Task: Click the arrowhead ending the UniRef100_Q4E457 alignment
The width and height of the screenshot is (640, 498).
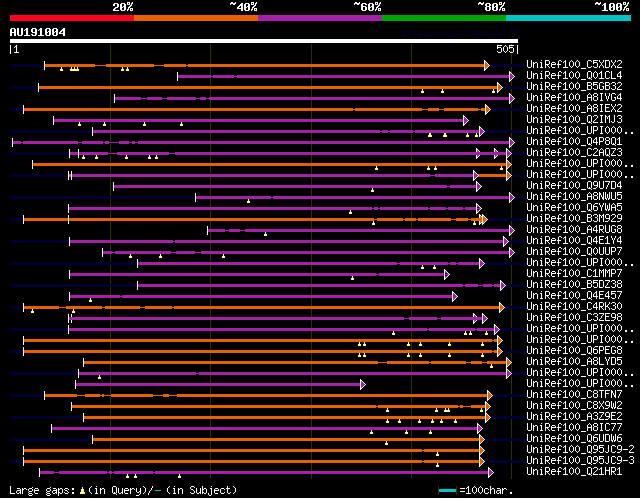Action: [455, 297]
